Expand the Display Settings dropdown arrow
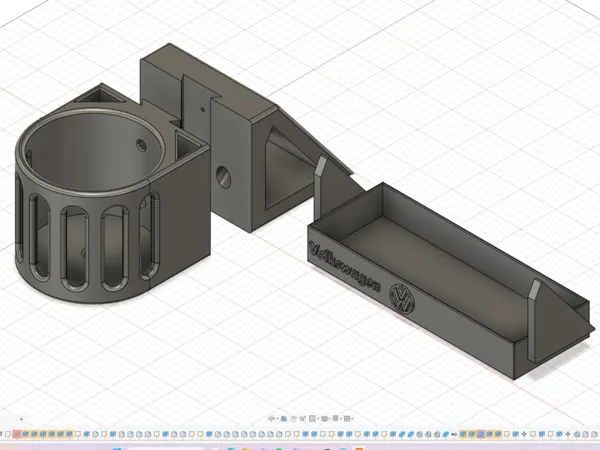Viewport: 600px width, 450px height. click(x=329, y=419)
